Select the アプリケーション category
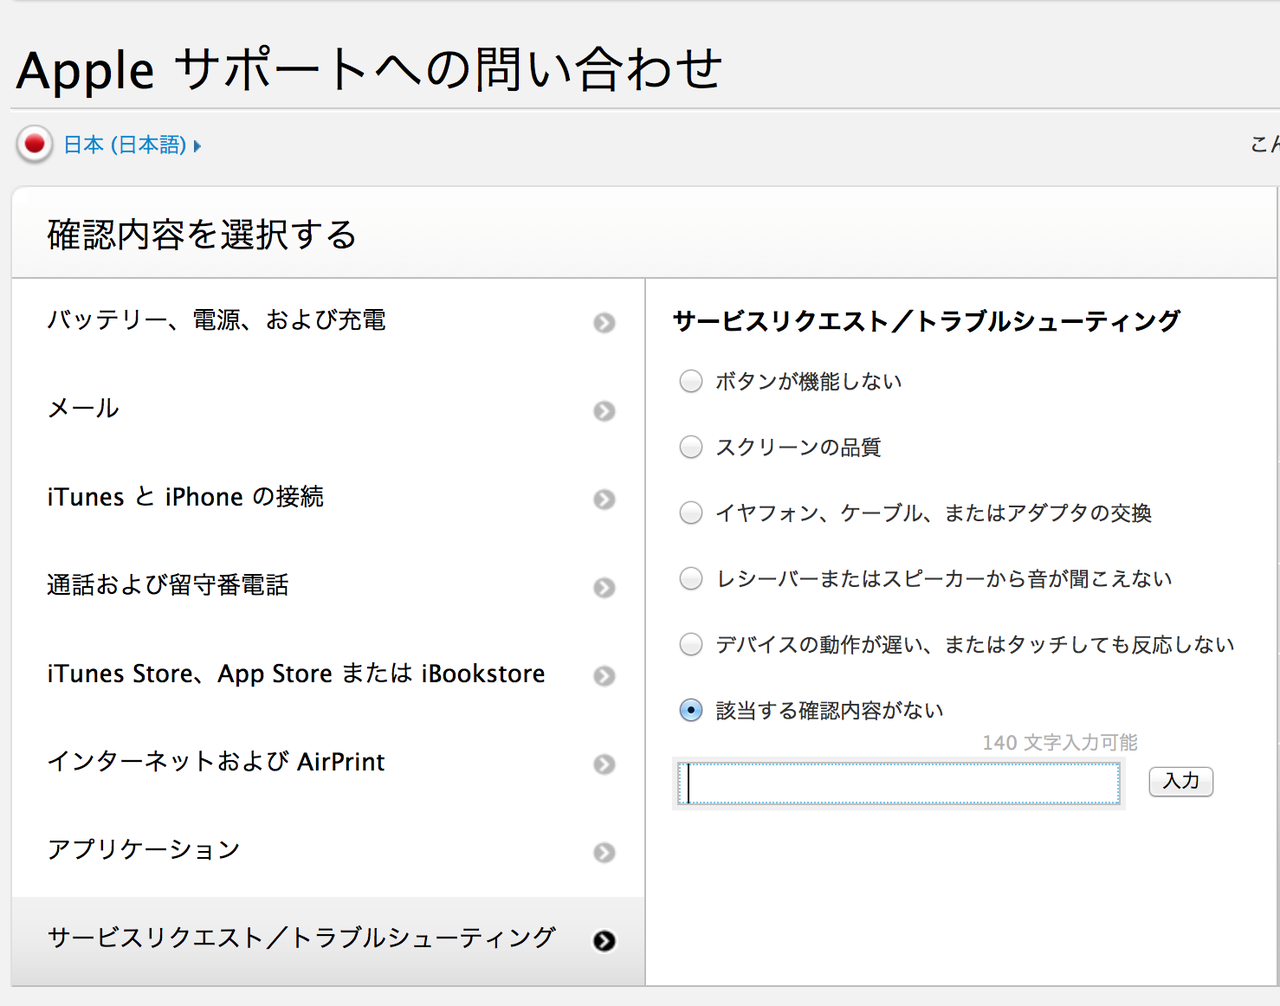 tap(328, 851)
